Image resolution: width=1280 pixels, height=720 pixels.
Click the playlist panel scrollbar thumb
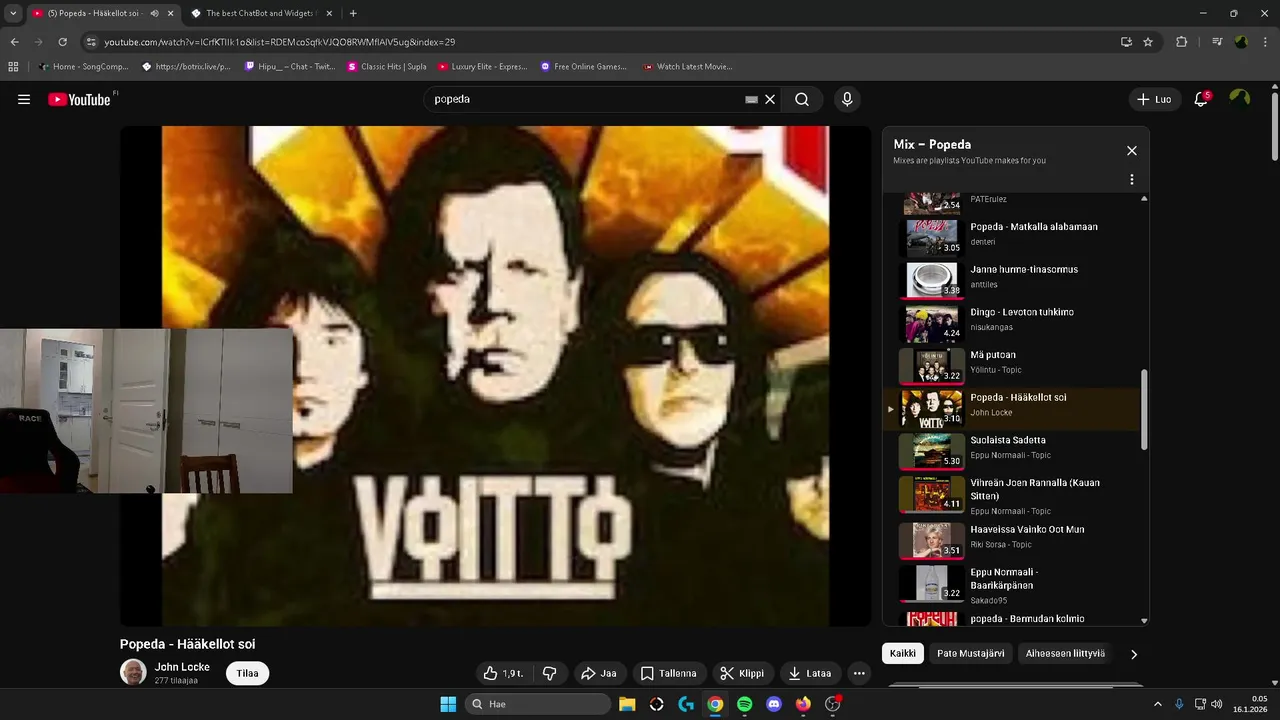1144,411
